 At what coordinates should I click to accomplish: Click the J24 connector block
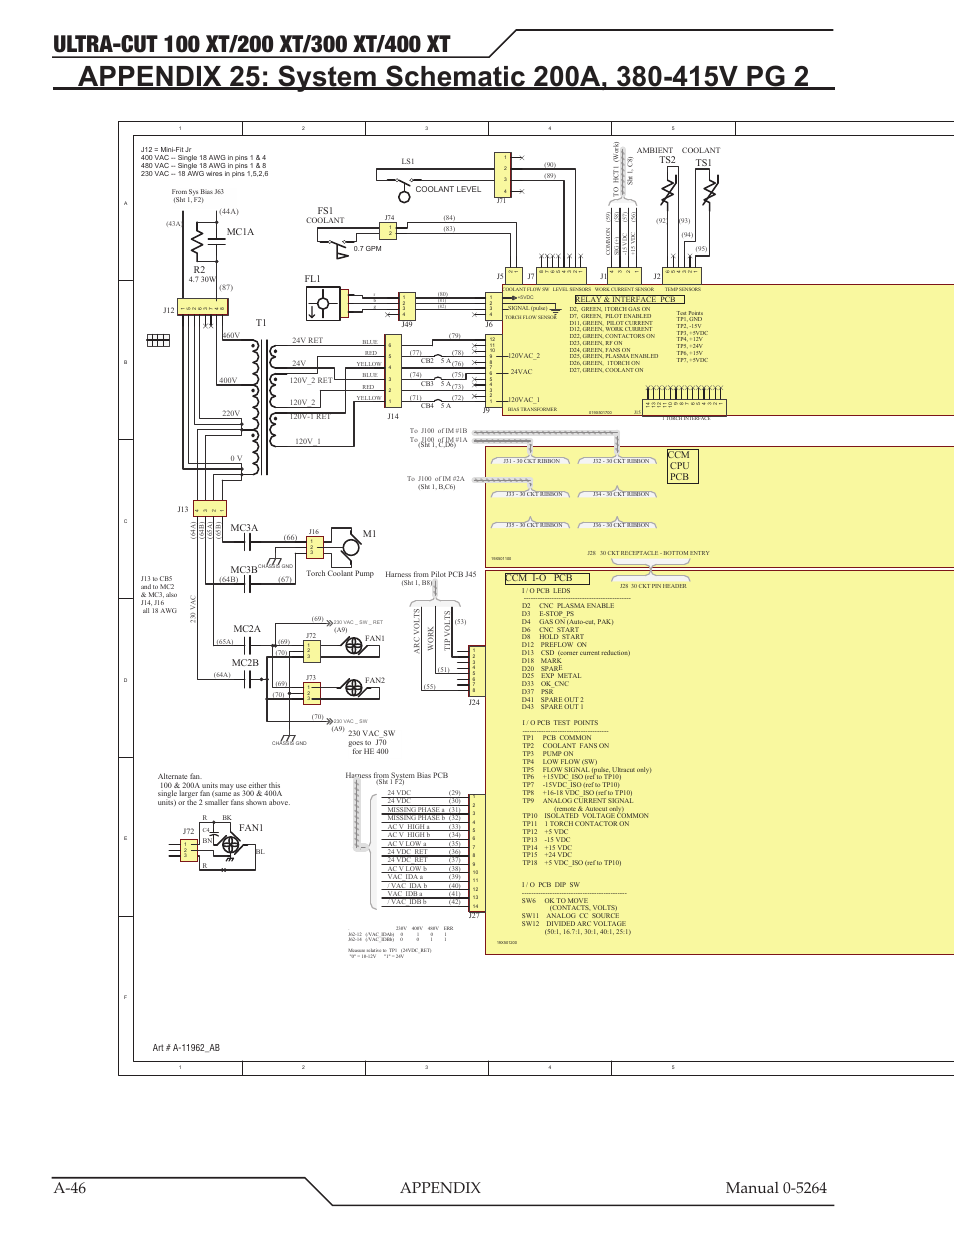477,670
